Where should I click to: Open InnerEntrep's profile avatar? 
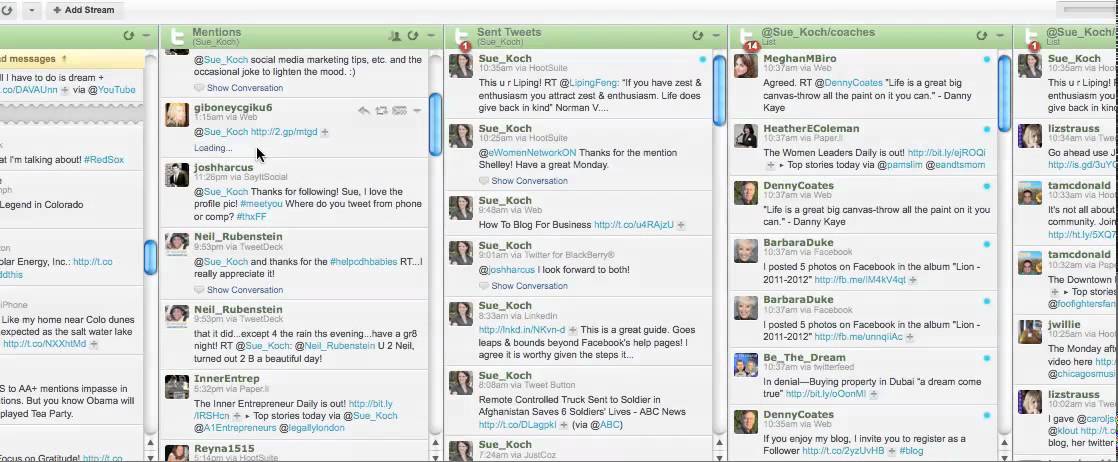[x=177, y=386]
